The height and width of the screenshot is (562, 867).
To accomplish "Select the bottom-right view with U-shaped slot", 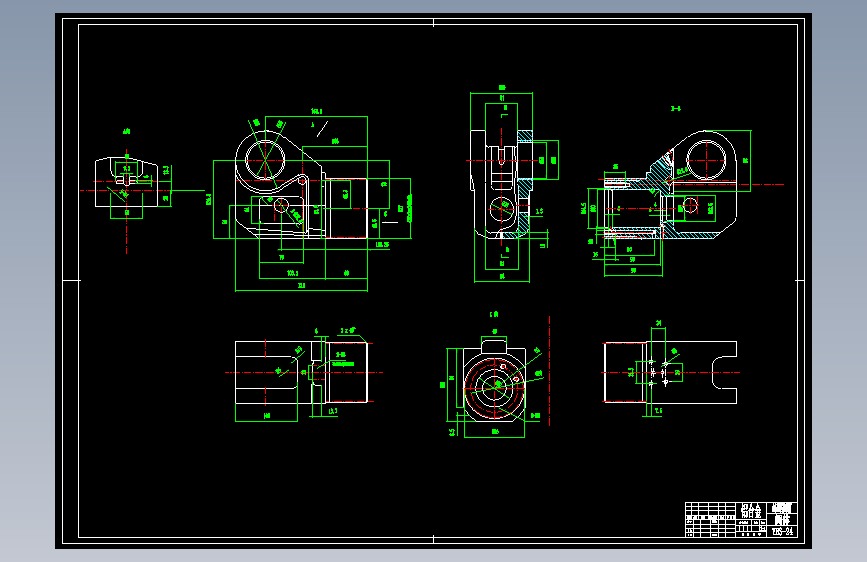I will pyautogui.click(x=670, y=372).
